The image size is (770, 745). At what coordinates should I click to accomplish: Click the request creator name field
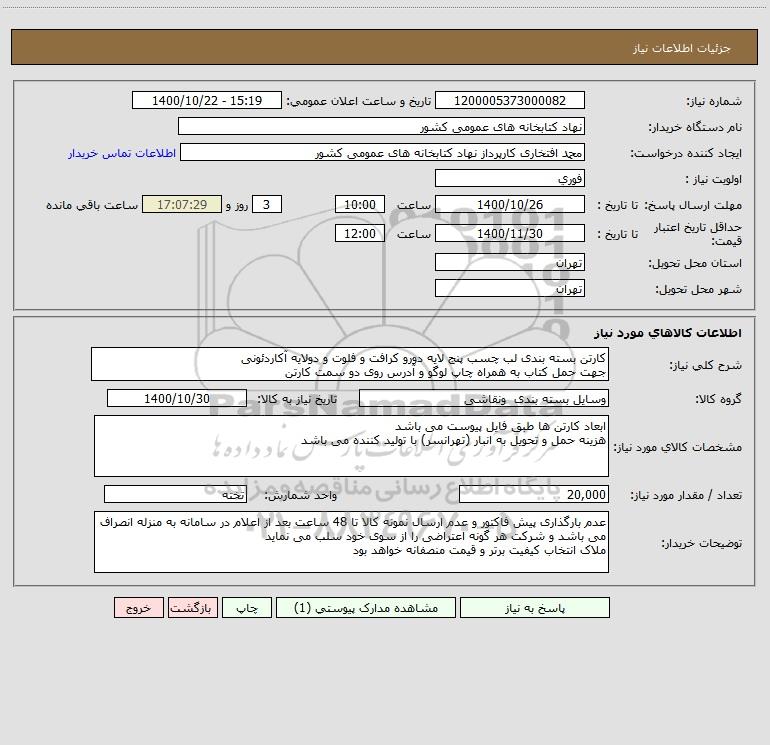coord(383,152)
